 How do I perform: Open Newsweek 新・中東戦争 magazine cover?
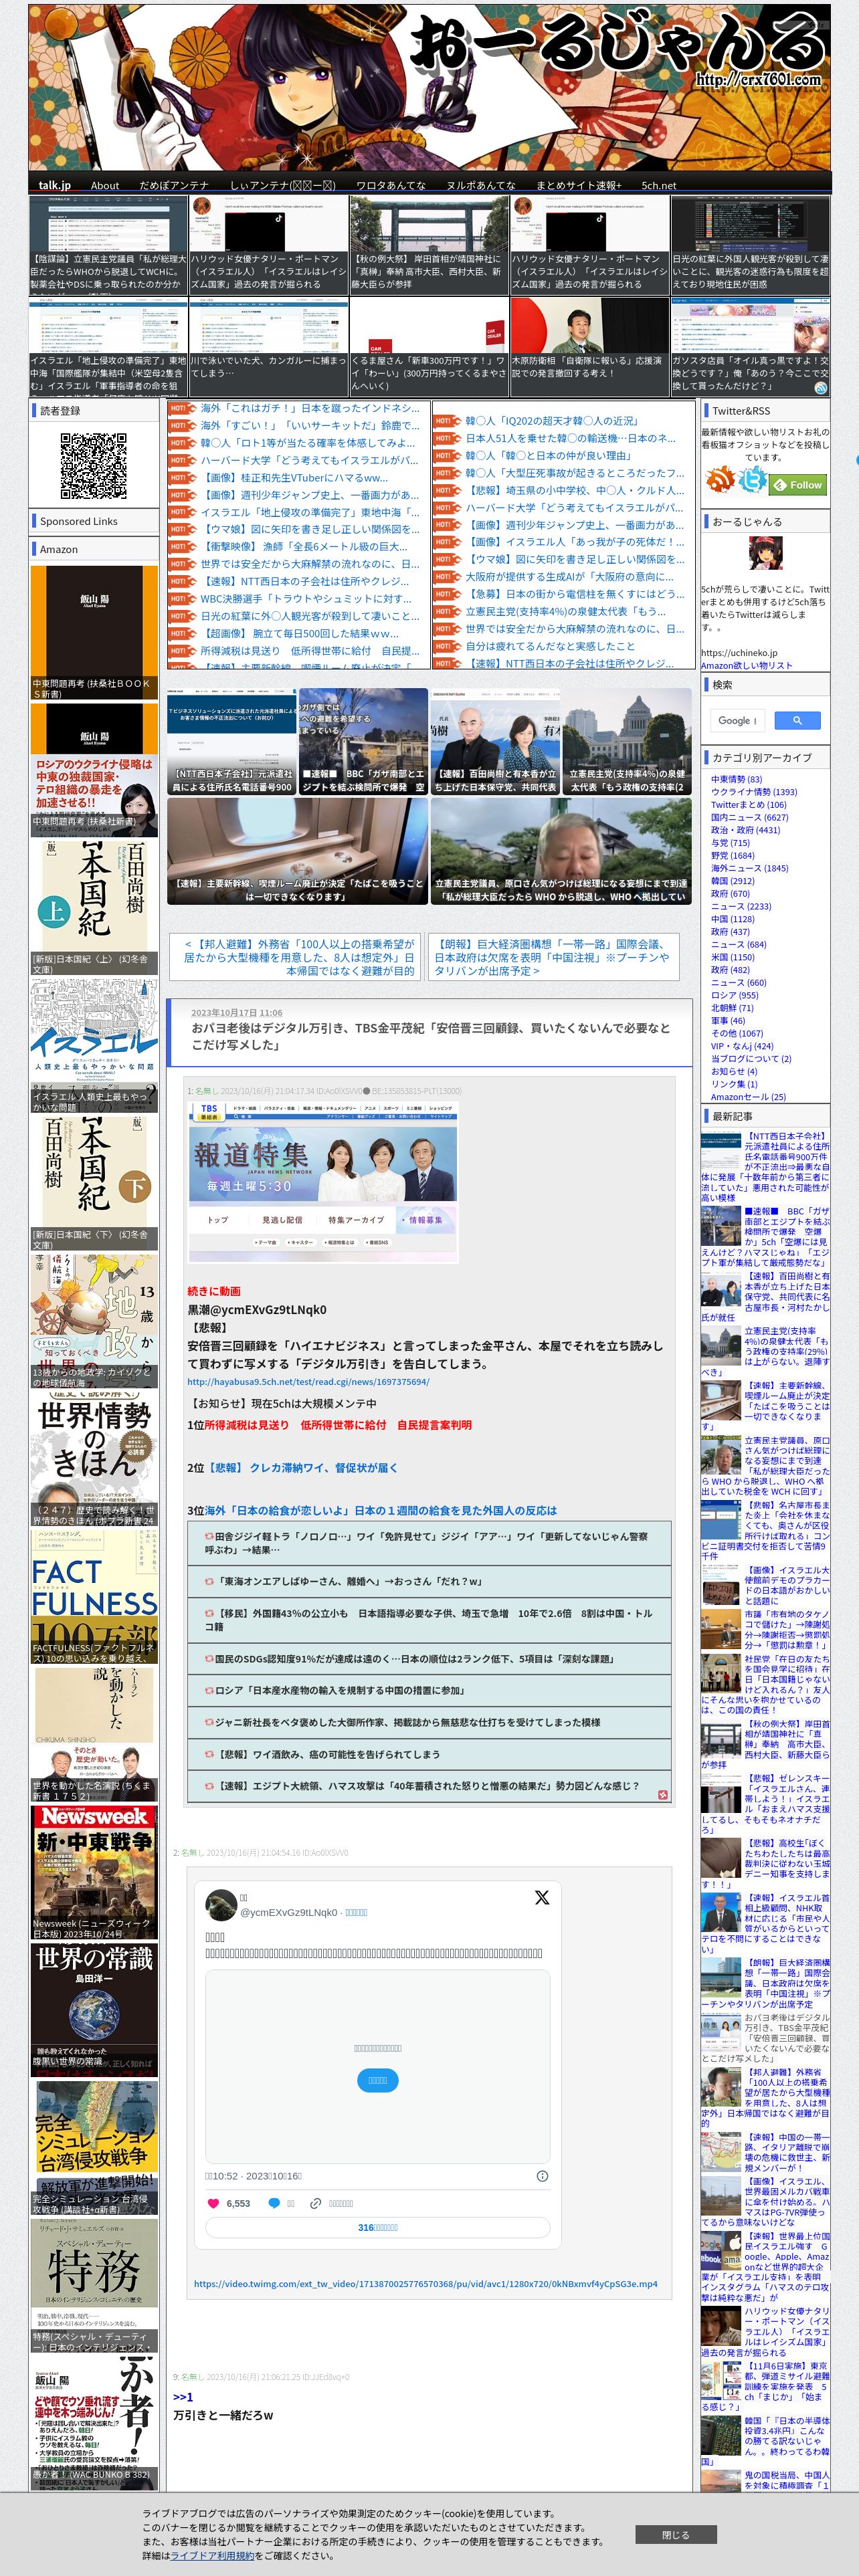(x=94, y=1872)
